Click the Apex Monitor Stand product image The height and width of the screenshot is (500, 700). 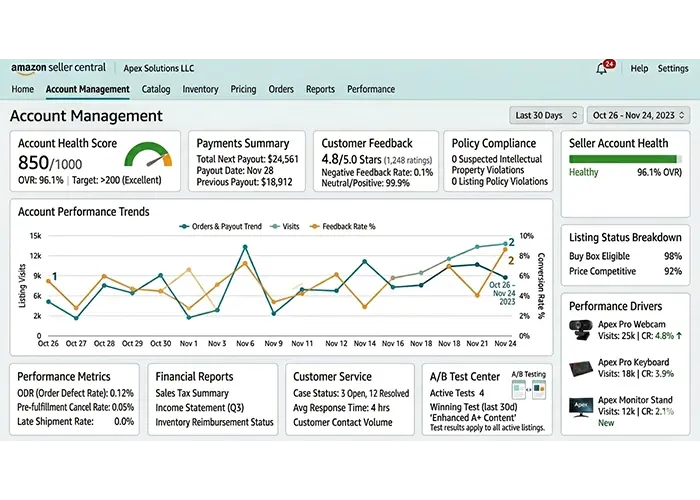pyautogui.click(x=581, y=407)
